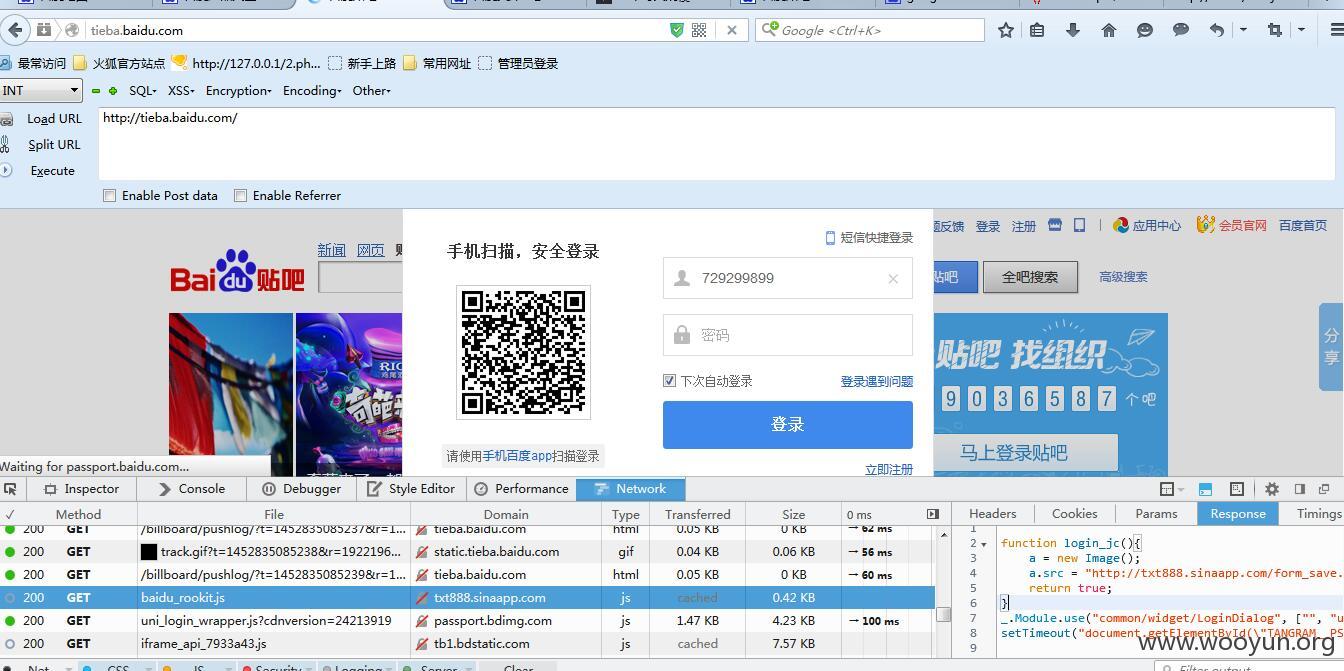The height and width of the screenshot is (671, 1344).
Task: Click responsive design mode icon in devtools
Action: click(x=1237, y=489)
